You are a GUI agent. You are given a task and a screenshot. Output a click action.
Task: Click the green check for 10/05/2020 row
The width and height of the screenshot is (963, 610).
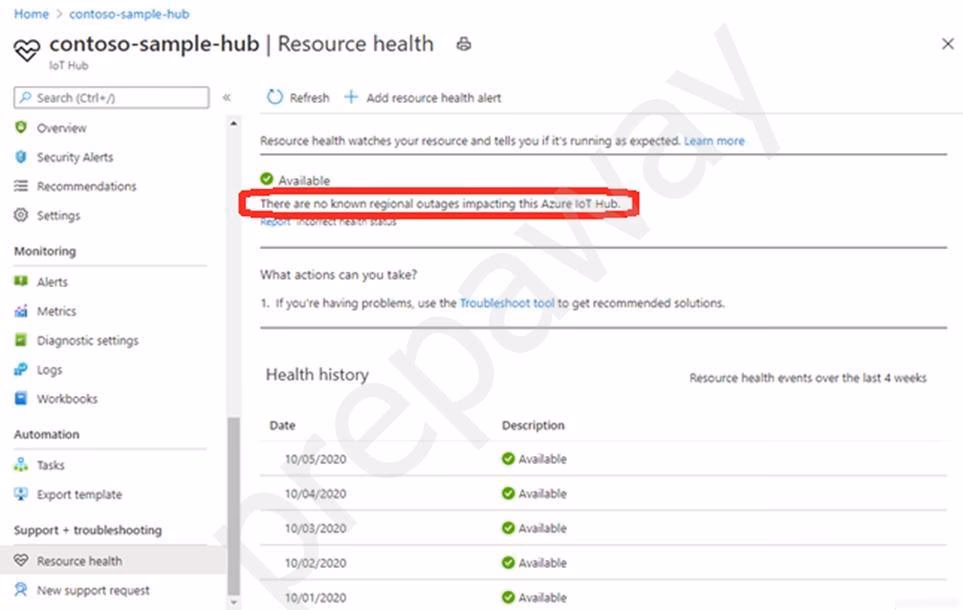pyautogui.click(x=508, y=458)
